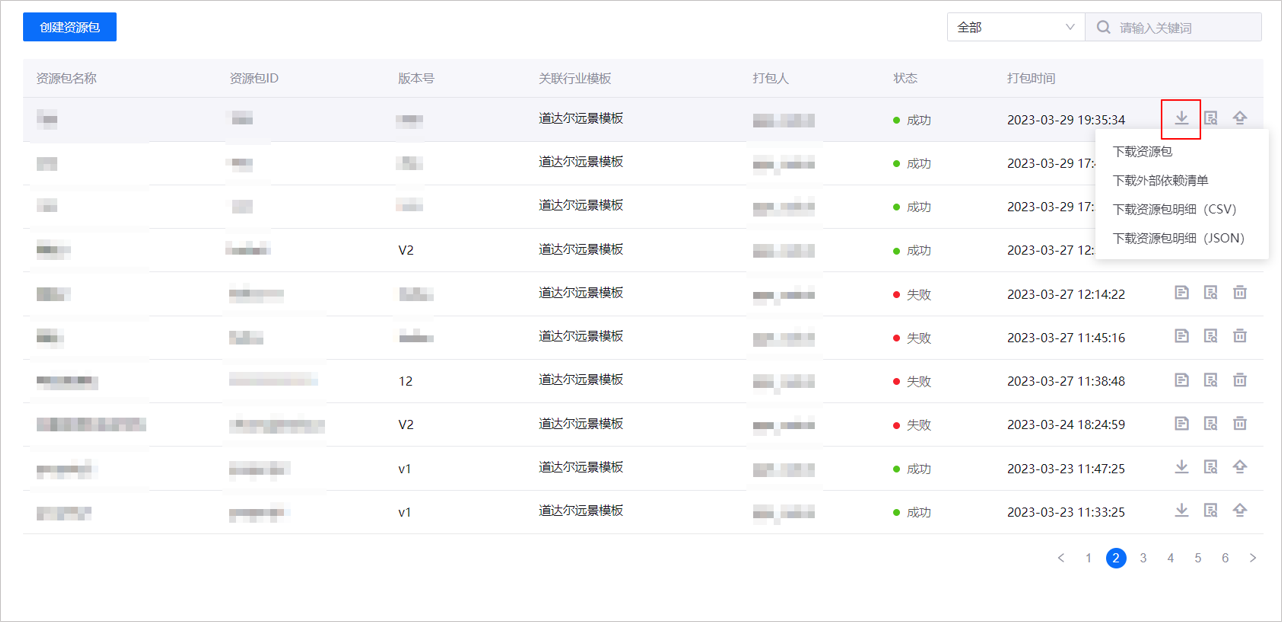Go to previous page arrow
This screenshot has height=622, width=1282.
1061,558
